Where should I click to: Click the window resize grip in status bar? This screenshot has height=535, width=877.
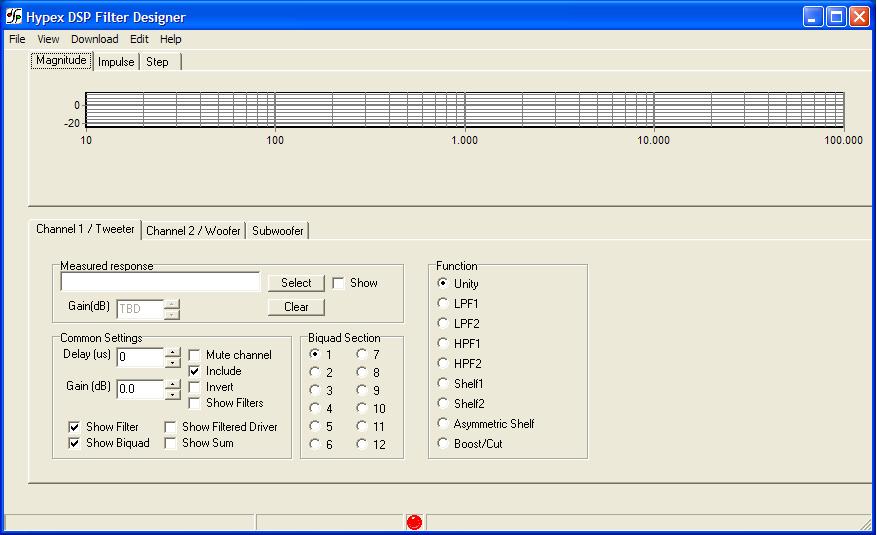pos(865,523)
